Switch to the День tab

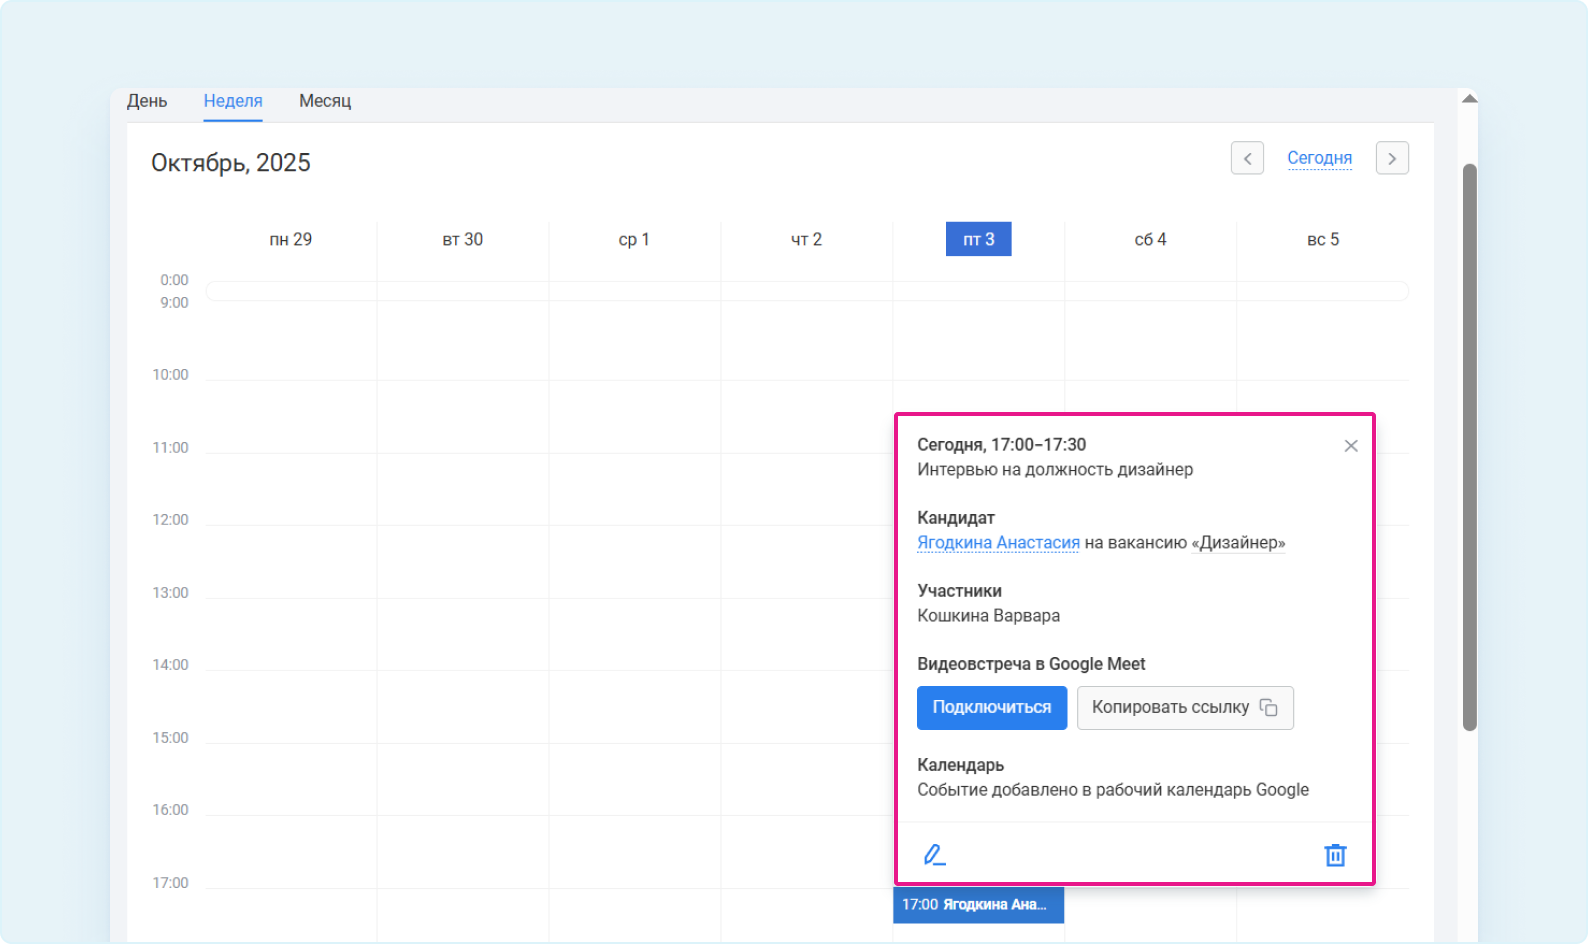147,101
